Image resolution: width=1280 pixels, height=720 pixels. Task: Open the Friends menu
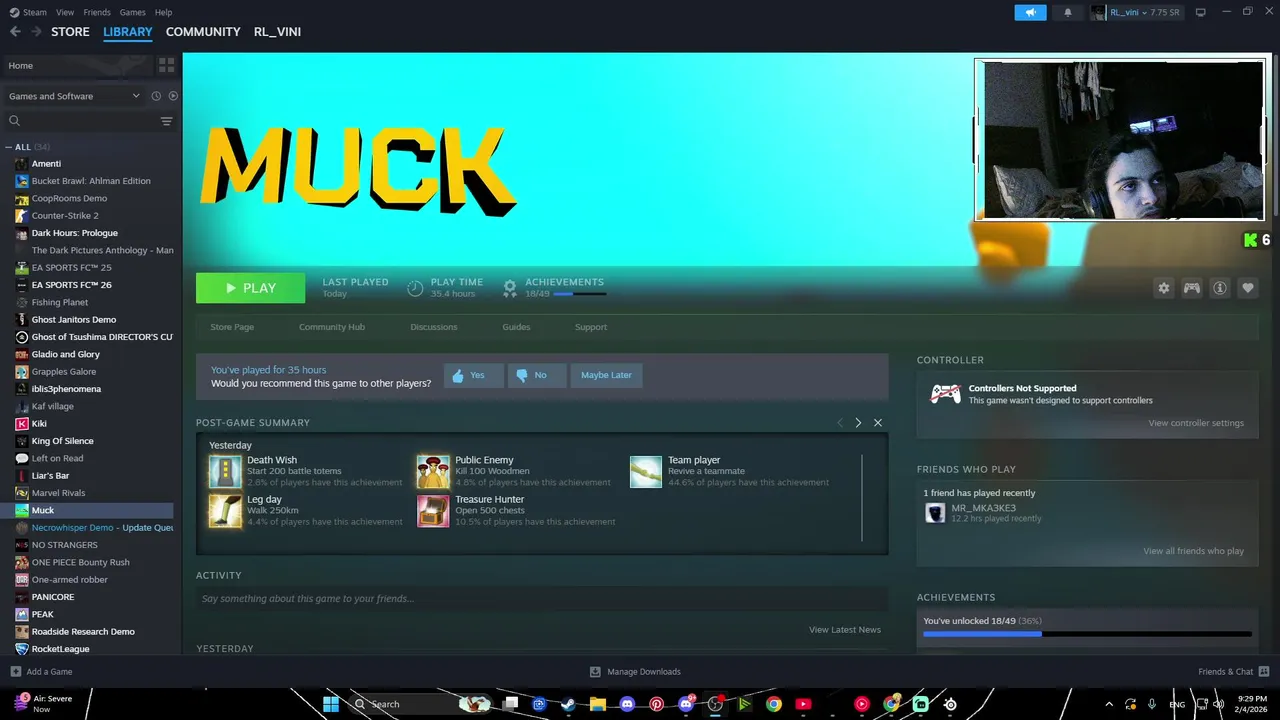pyautogui.click(x=97, y=12)
